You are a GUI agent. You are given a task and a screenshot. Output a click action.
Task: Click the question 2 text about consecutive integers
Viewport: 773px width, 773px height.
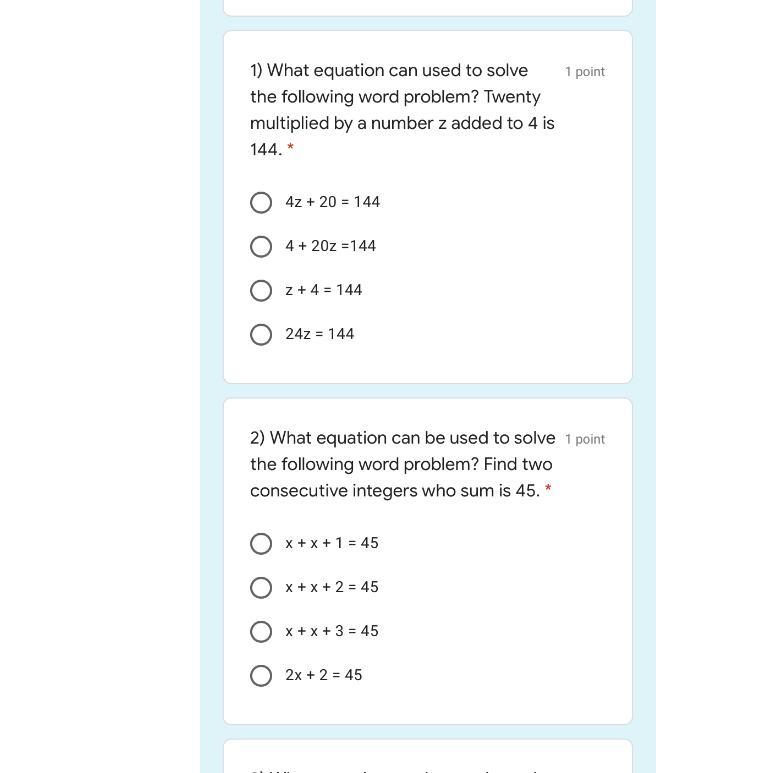coord(402,464)
